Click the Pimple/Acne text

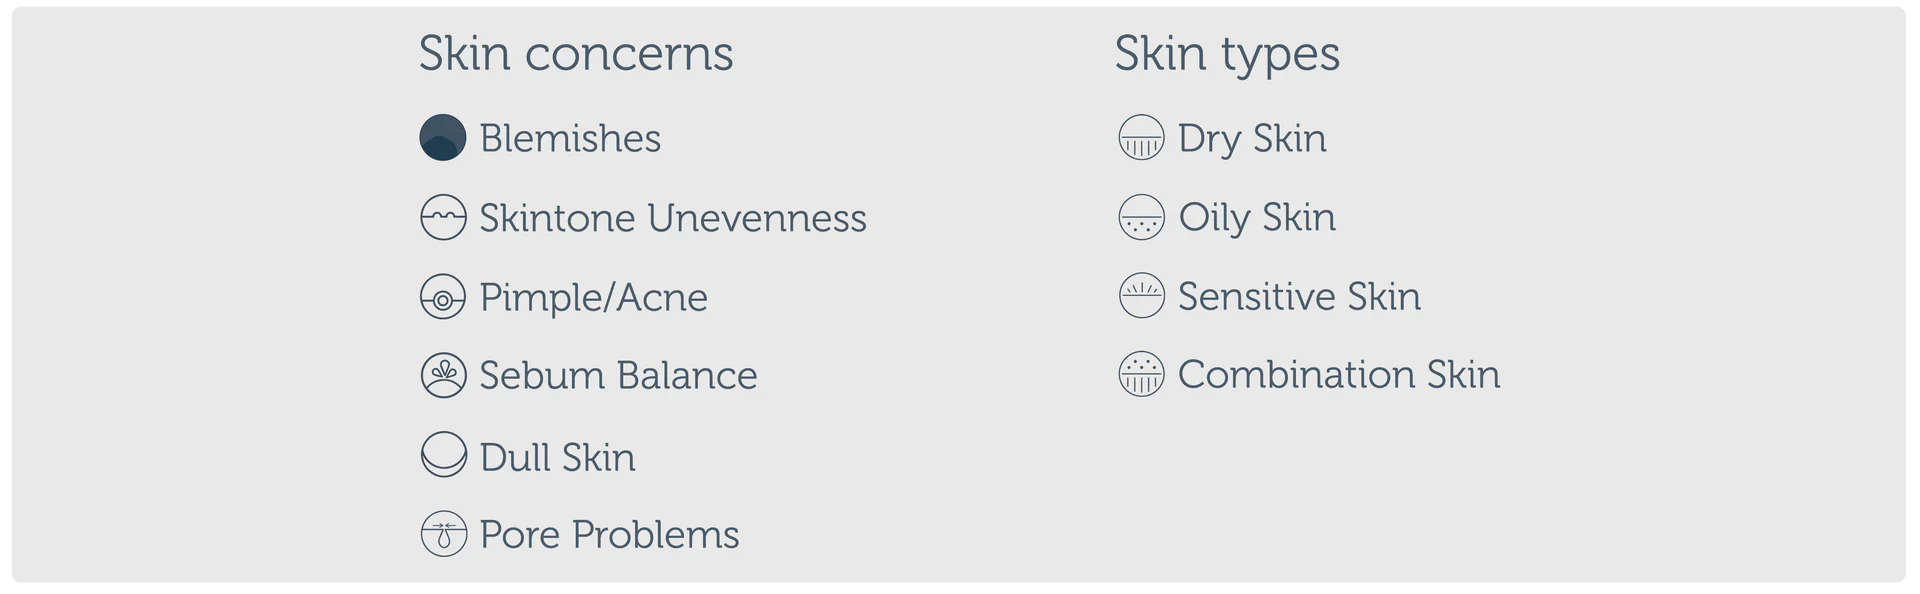click(x=593, y=297)
